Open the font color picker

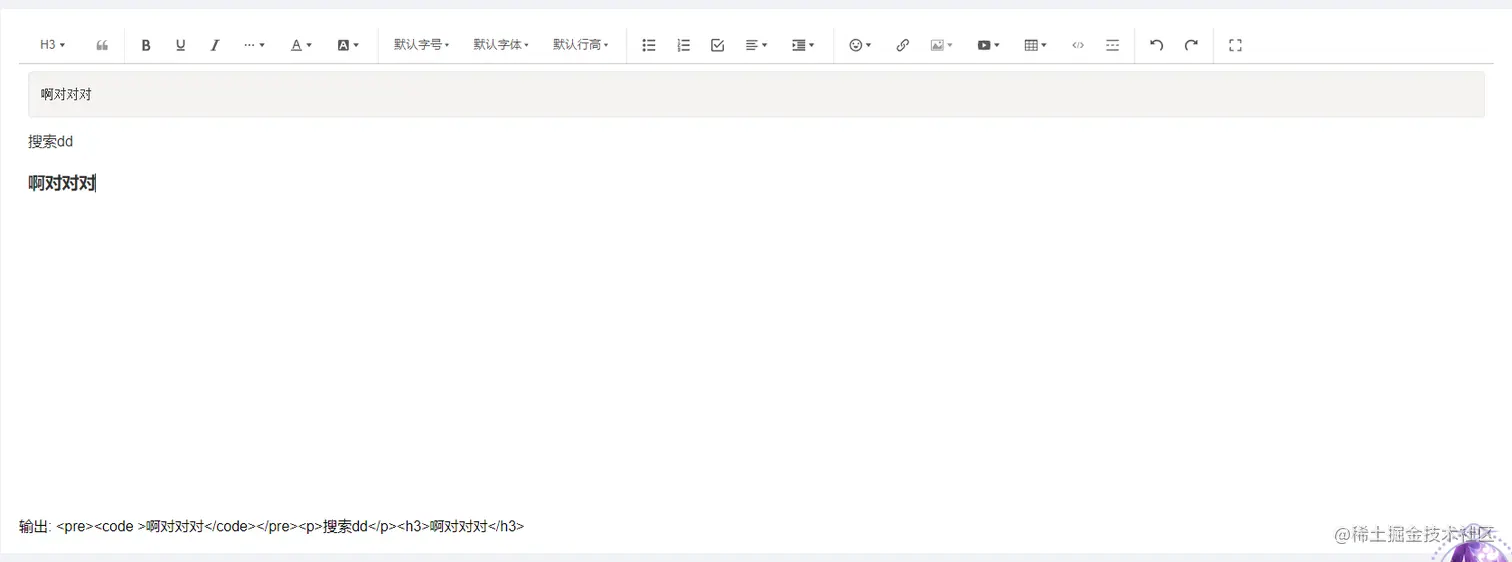click(x=301, y=45)
